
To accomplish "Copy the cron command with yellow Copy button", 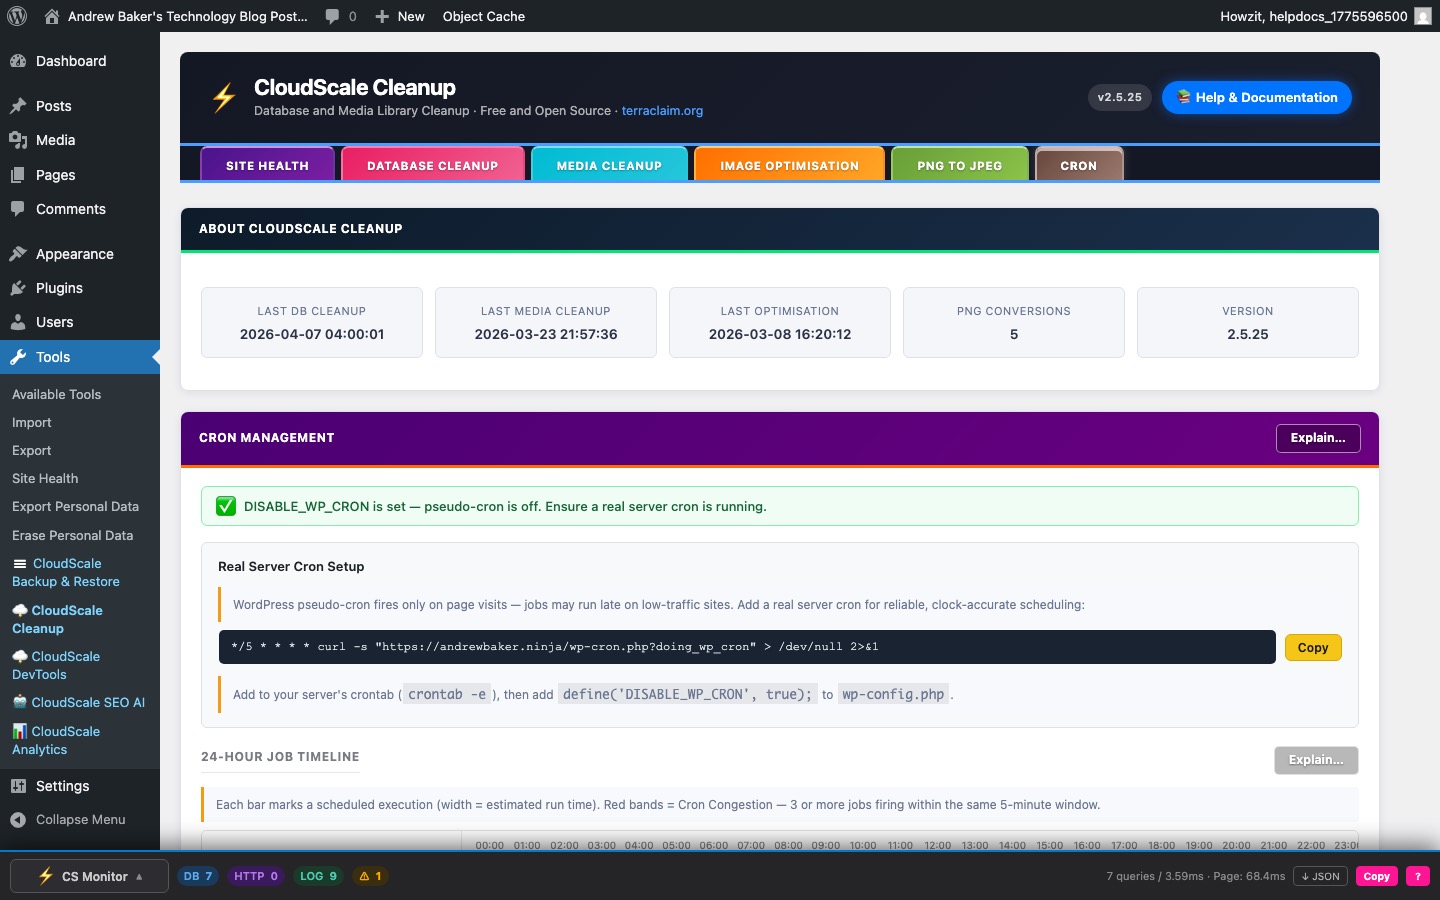I will point(1312,647).
